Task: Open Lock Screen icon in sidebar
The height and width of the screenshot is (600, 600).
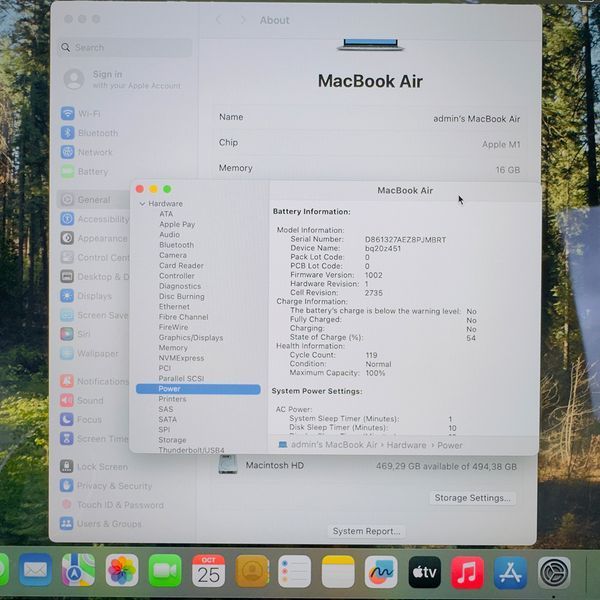Action: pyautogui.click(x=67, y=466)
